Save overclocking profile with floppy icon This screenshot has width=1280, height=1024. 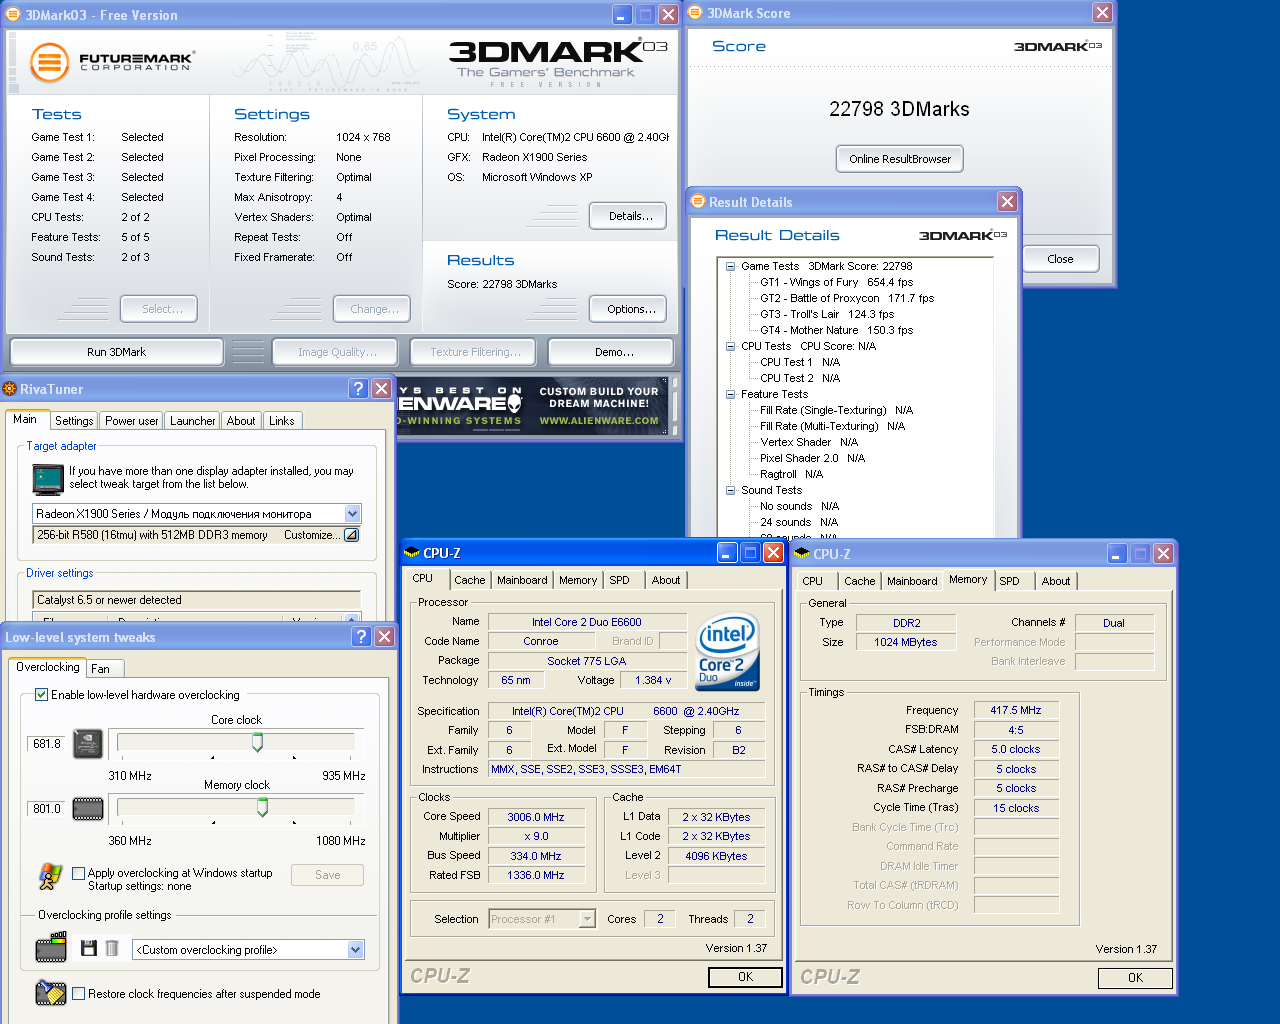click(x=89, y=948)
